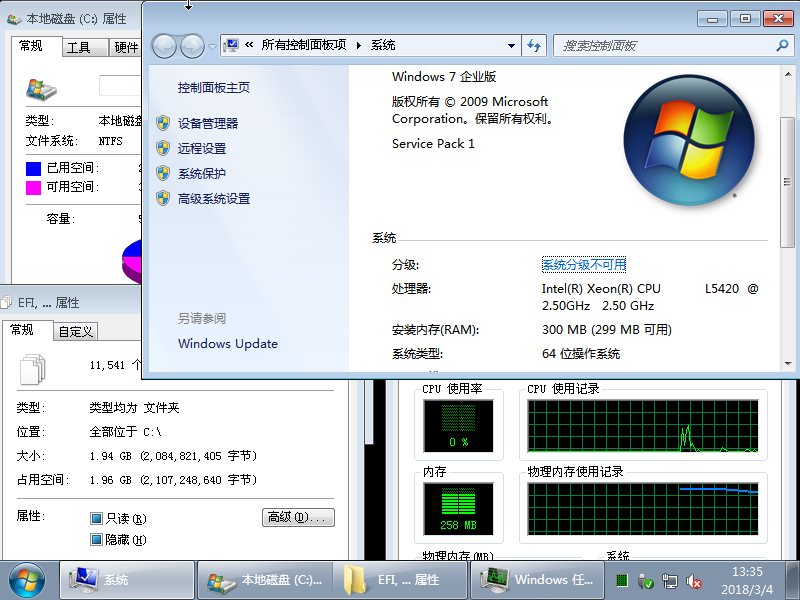Image resolution: width=800 pixels, height=600 pixels.
Task: Click the 系统 path segment in address bar
Action: 383,45
